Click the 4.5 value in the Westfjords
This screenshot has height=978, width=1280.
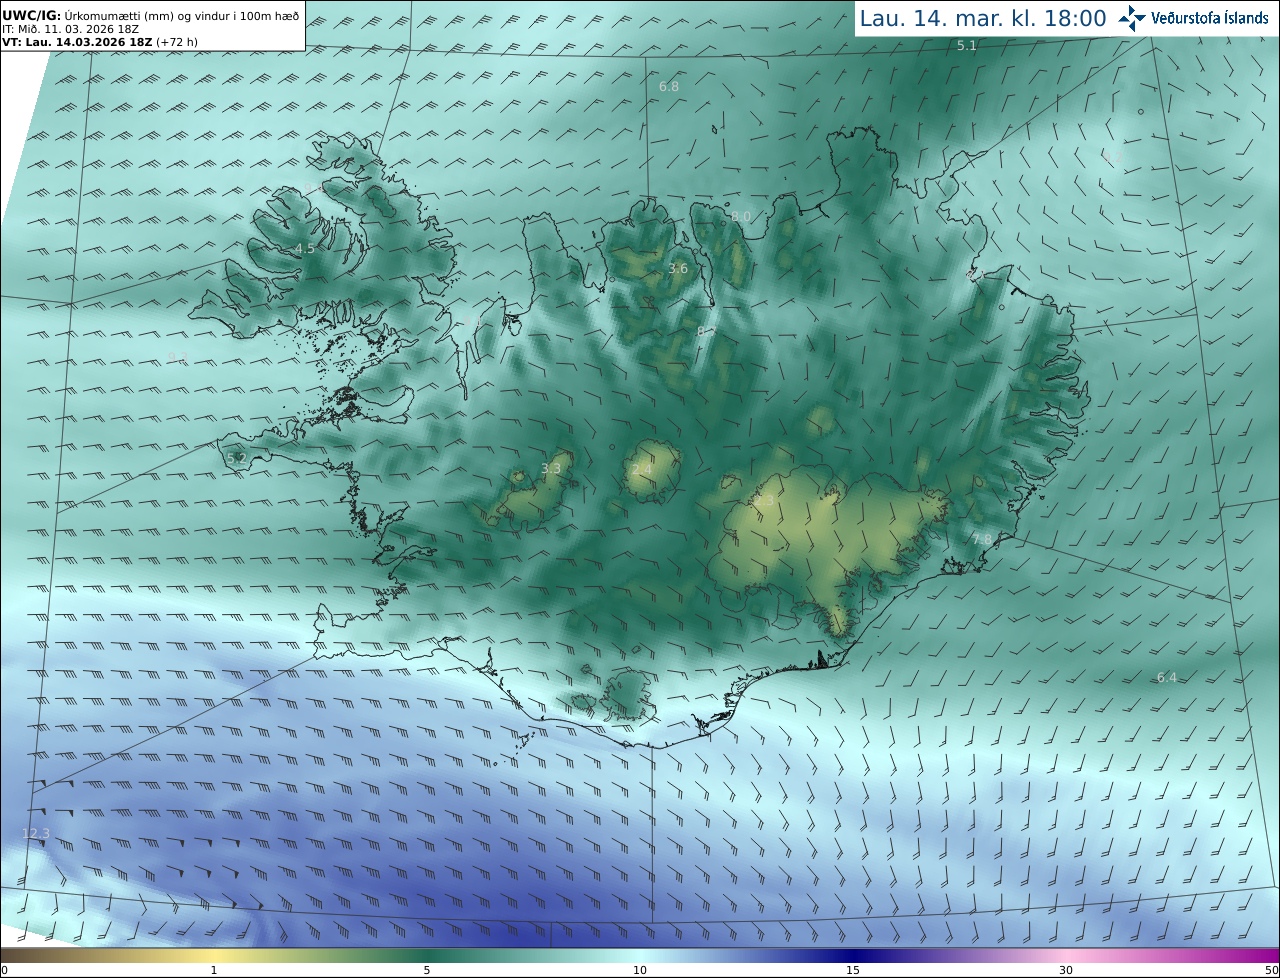tap(304, 249)
